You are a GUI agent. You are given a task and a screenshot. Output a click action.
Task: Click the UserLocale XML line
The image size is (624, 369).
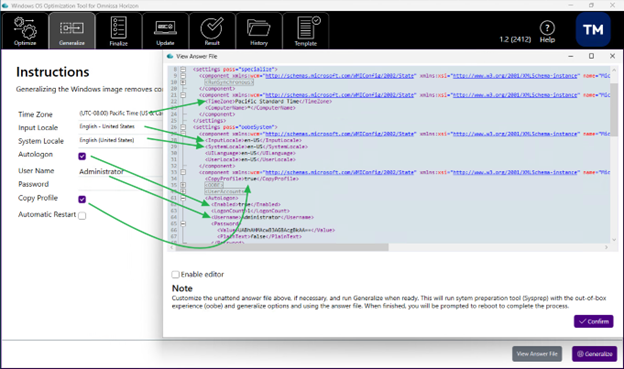(x=250, y=159)
